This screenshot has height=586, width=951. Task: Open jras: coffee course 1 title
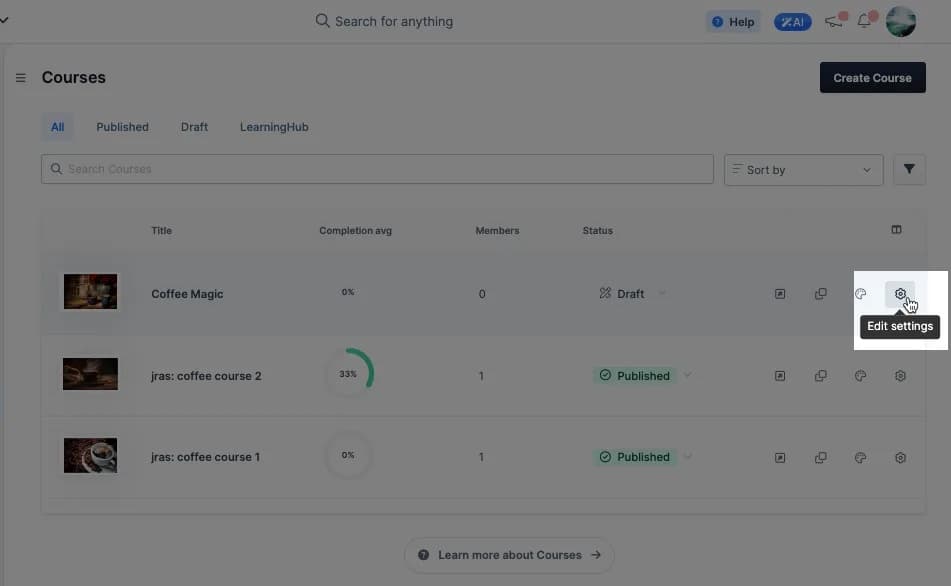[206, 457]
